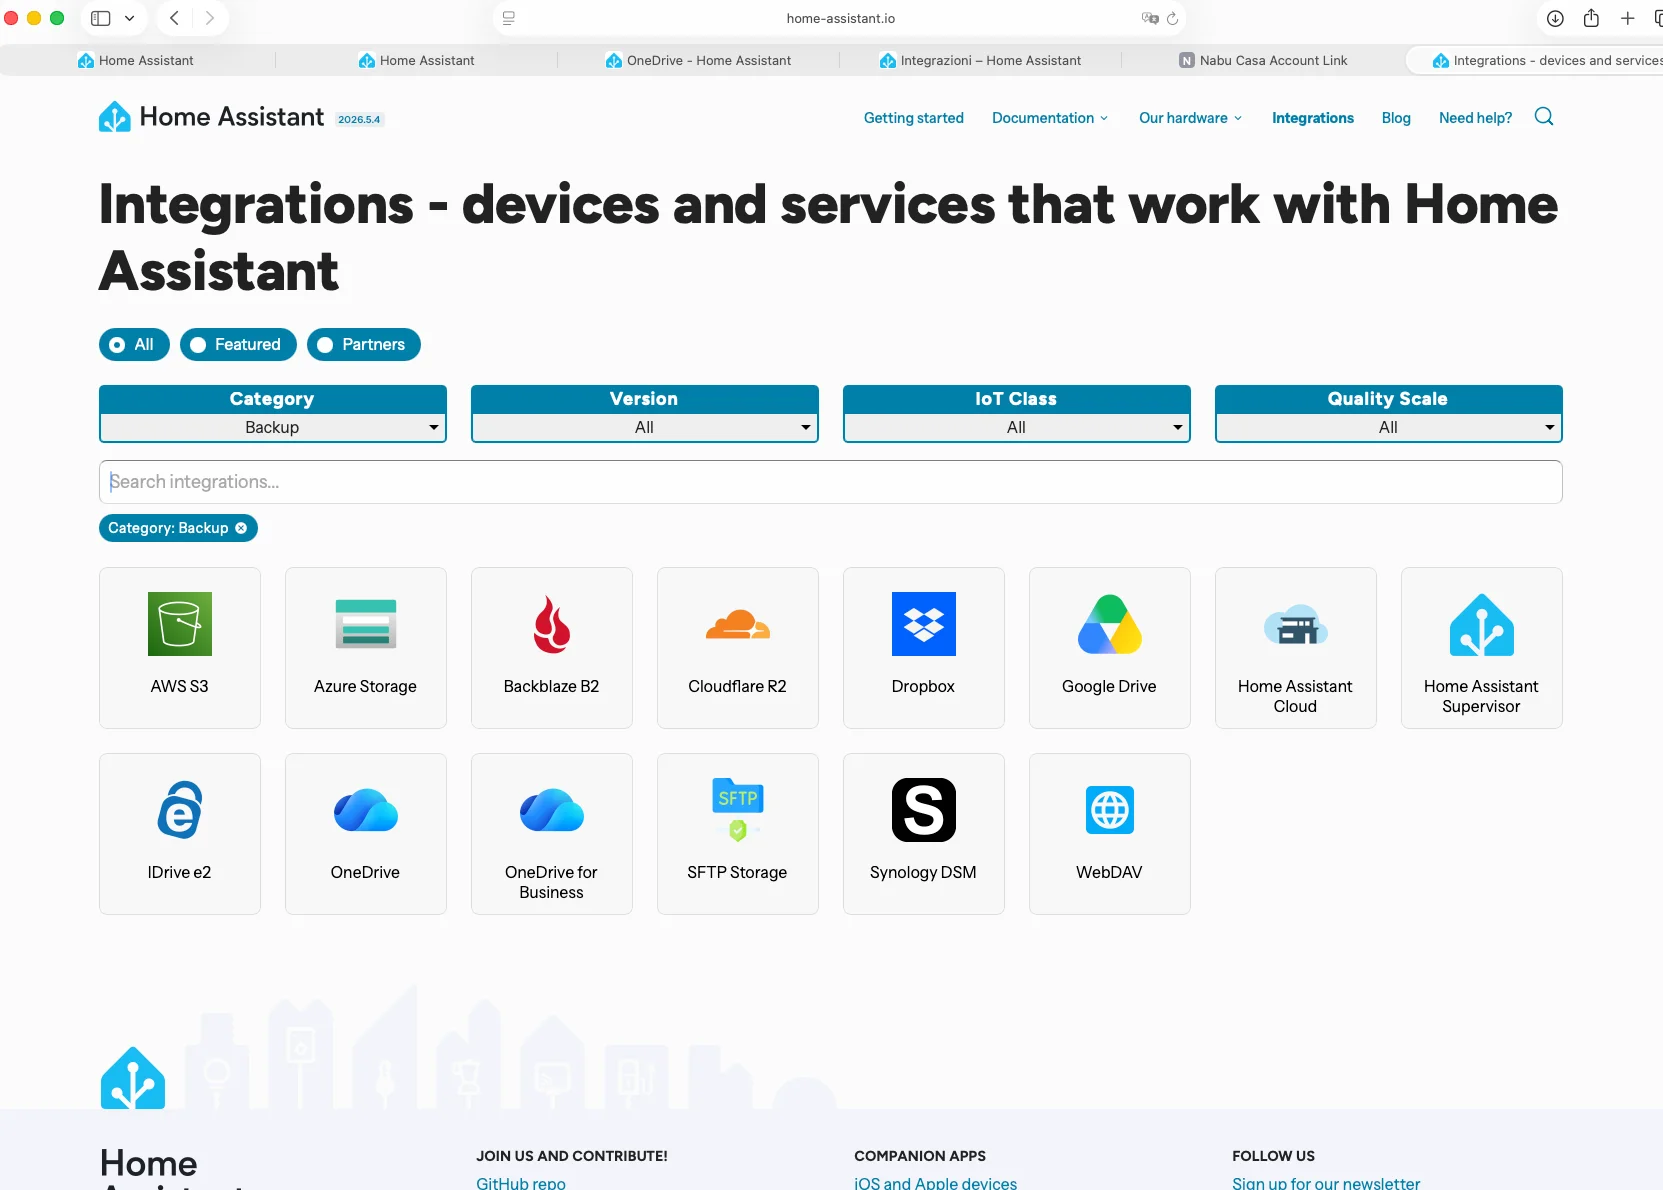Focus the Search integrations field
This screenshot has width=1663, height=1190.
(831, 482)
